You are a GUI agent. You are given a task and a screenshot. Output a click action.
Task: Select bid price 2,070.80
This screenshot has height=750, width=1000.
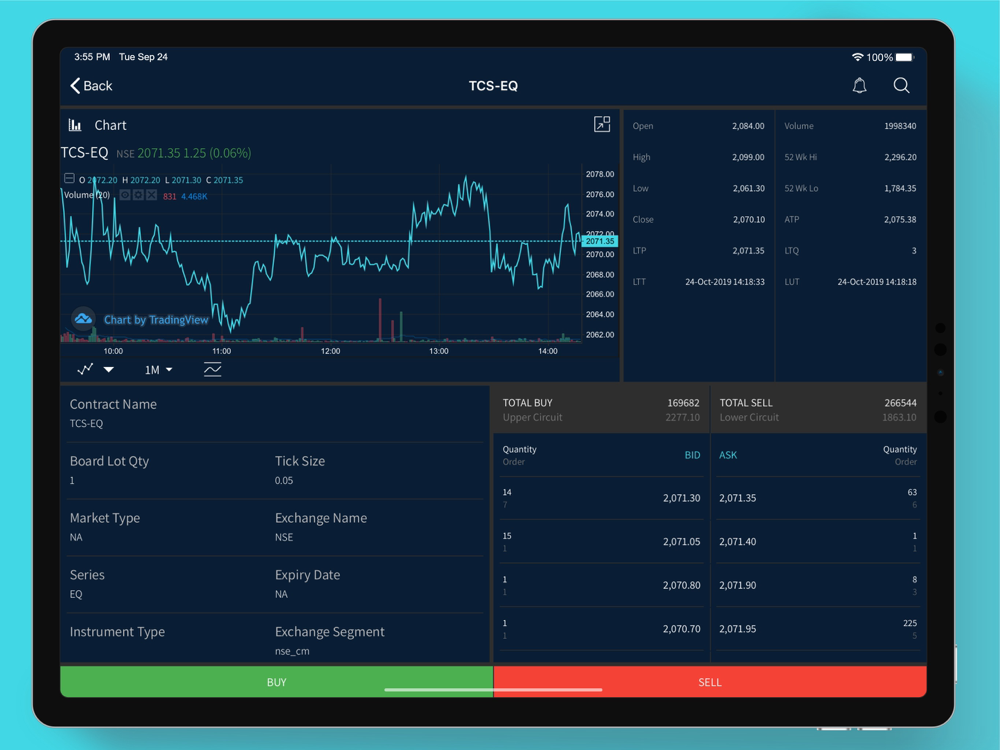click(x=681, y=585)
